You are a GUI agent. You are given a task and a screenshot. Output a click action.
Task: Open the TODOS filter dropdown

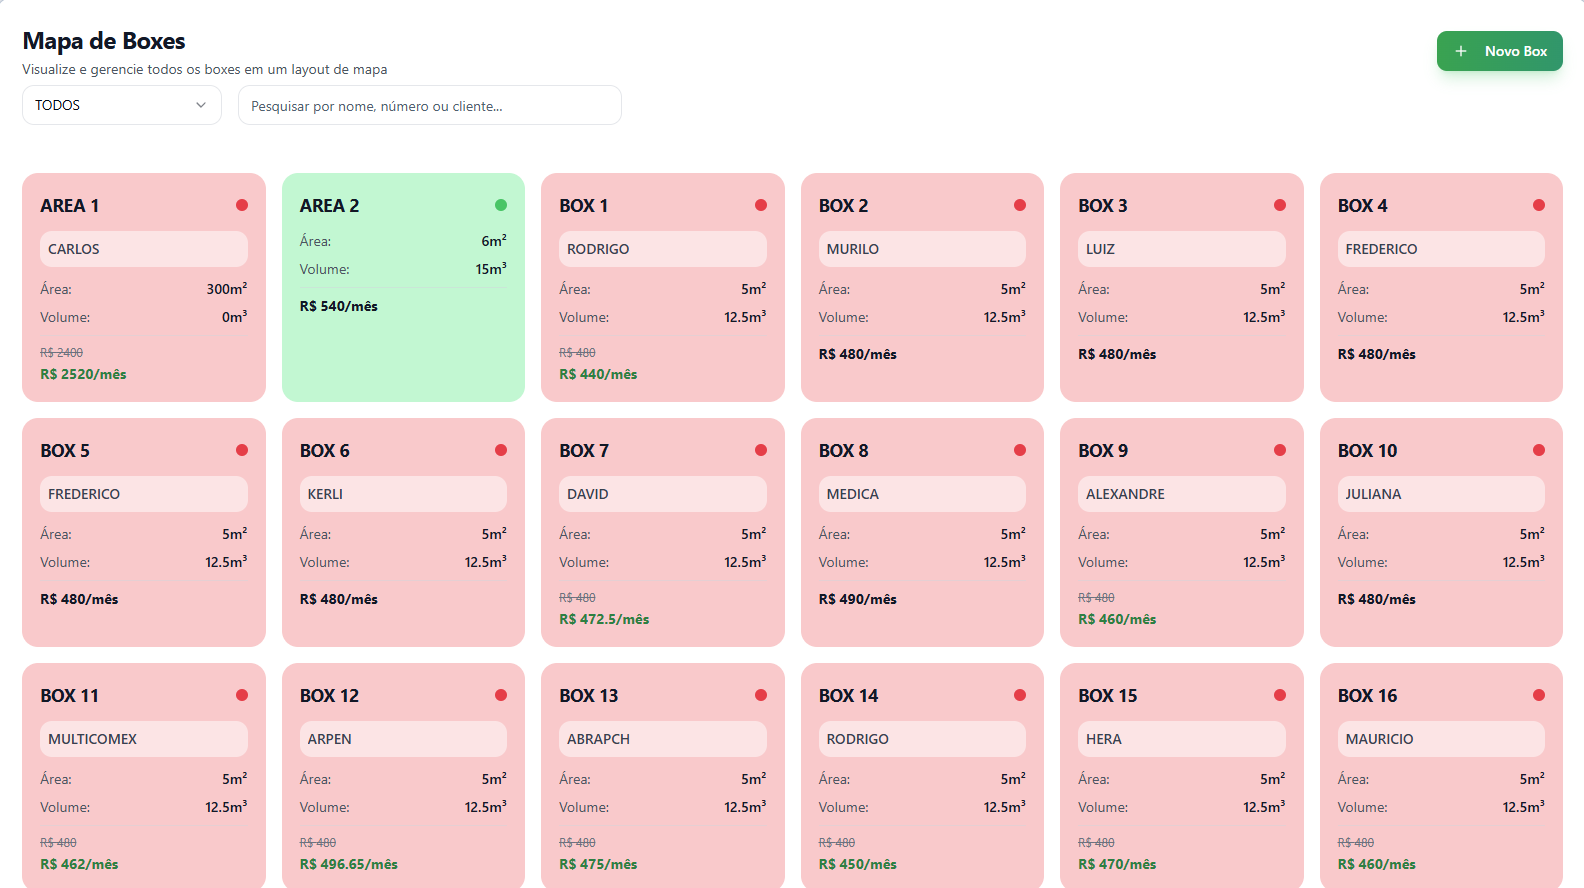pos(121,105)
